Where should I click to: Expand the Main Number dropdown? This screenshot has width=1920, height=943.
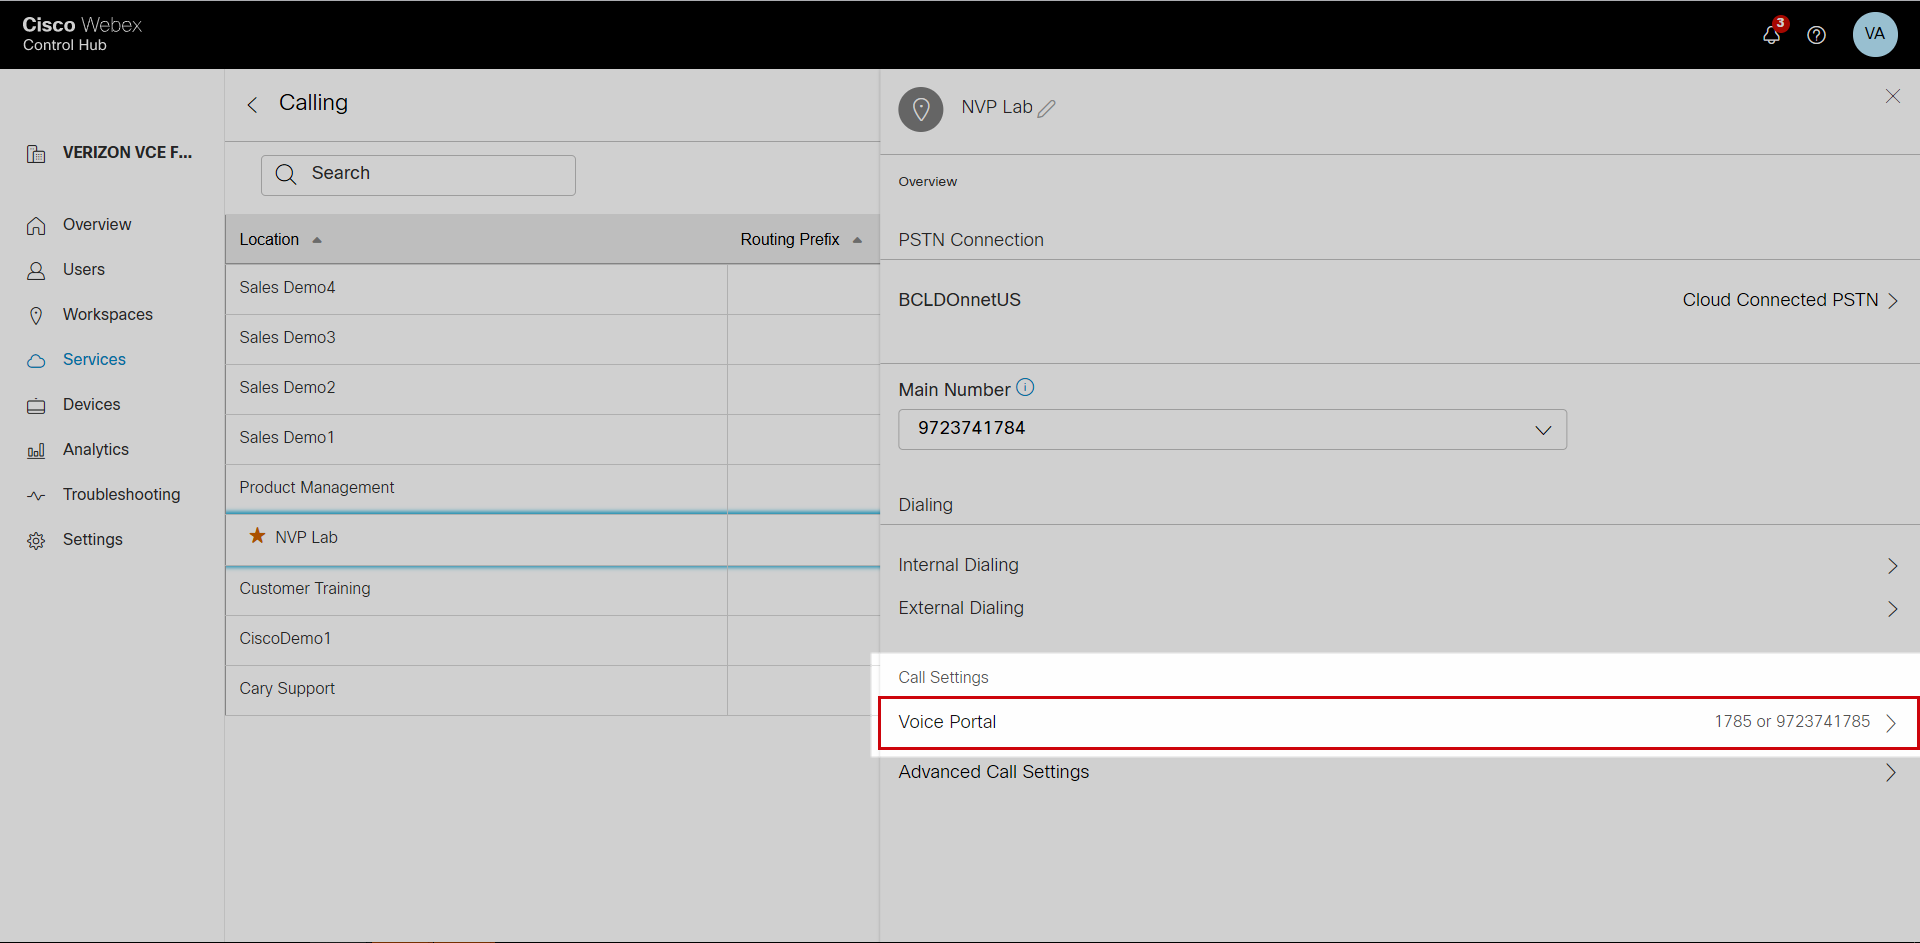coord(1542,430)
